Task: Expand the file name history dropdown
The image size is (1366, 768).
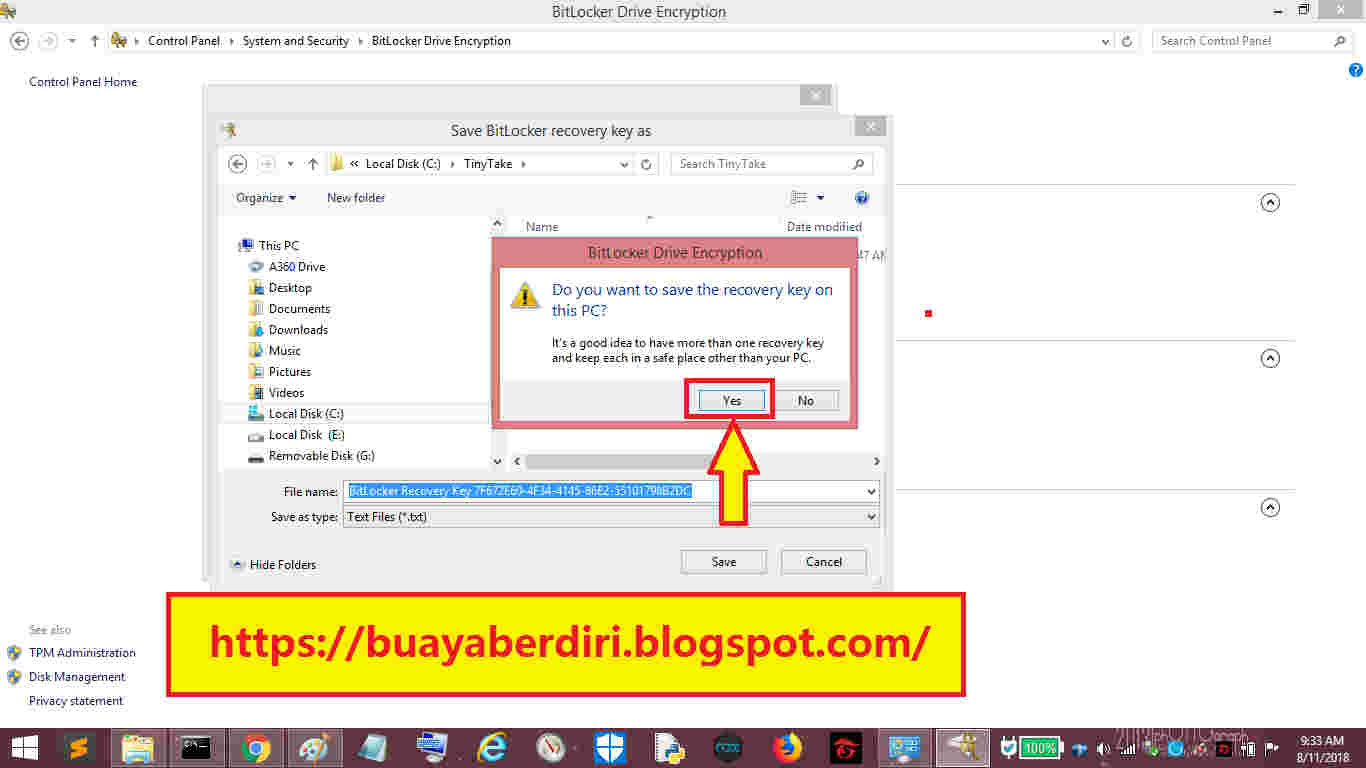Action: pyautogui.click(x=869, y=491)
